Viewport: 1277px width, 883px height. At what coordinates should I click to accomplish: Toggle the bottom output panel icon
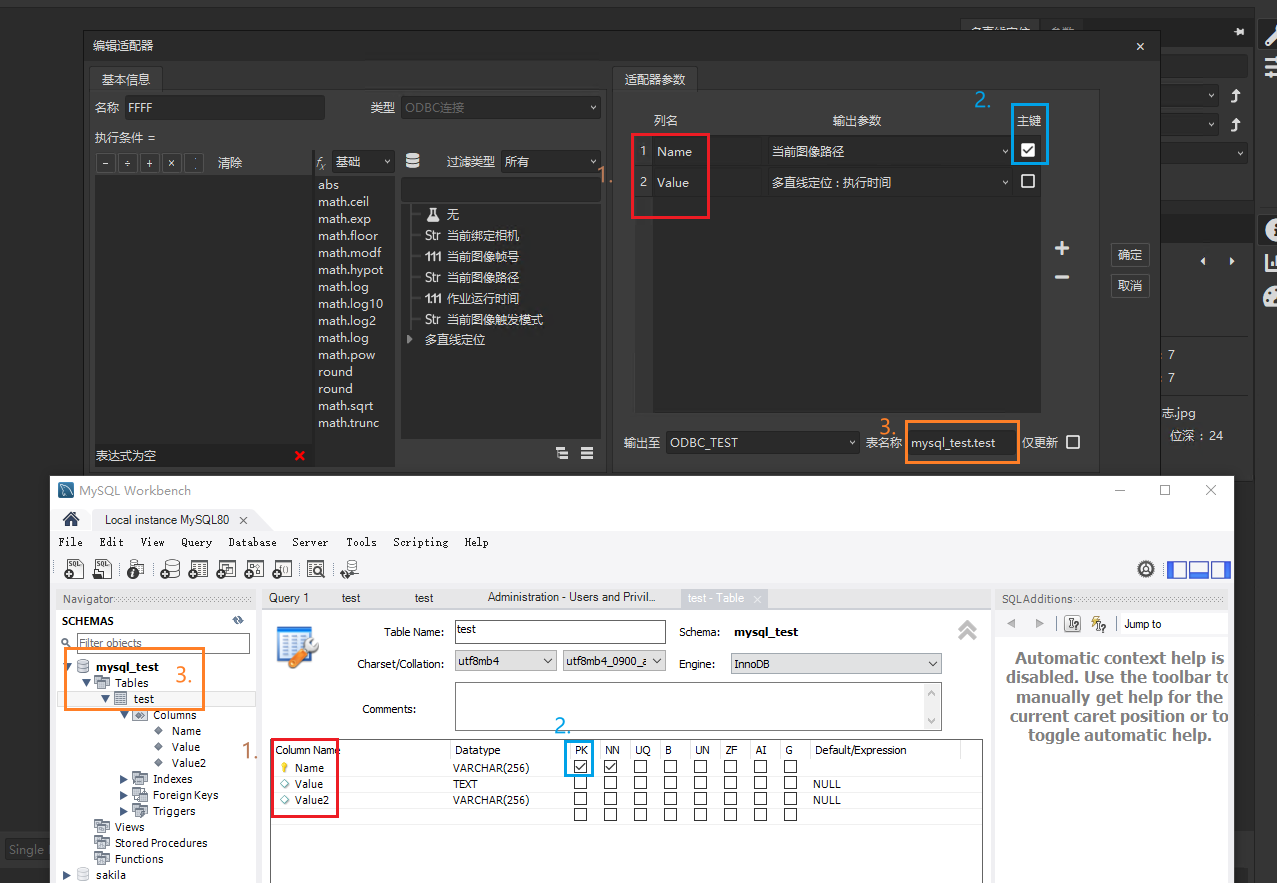click(1199, 569)
